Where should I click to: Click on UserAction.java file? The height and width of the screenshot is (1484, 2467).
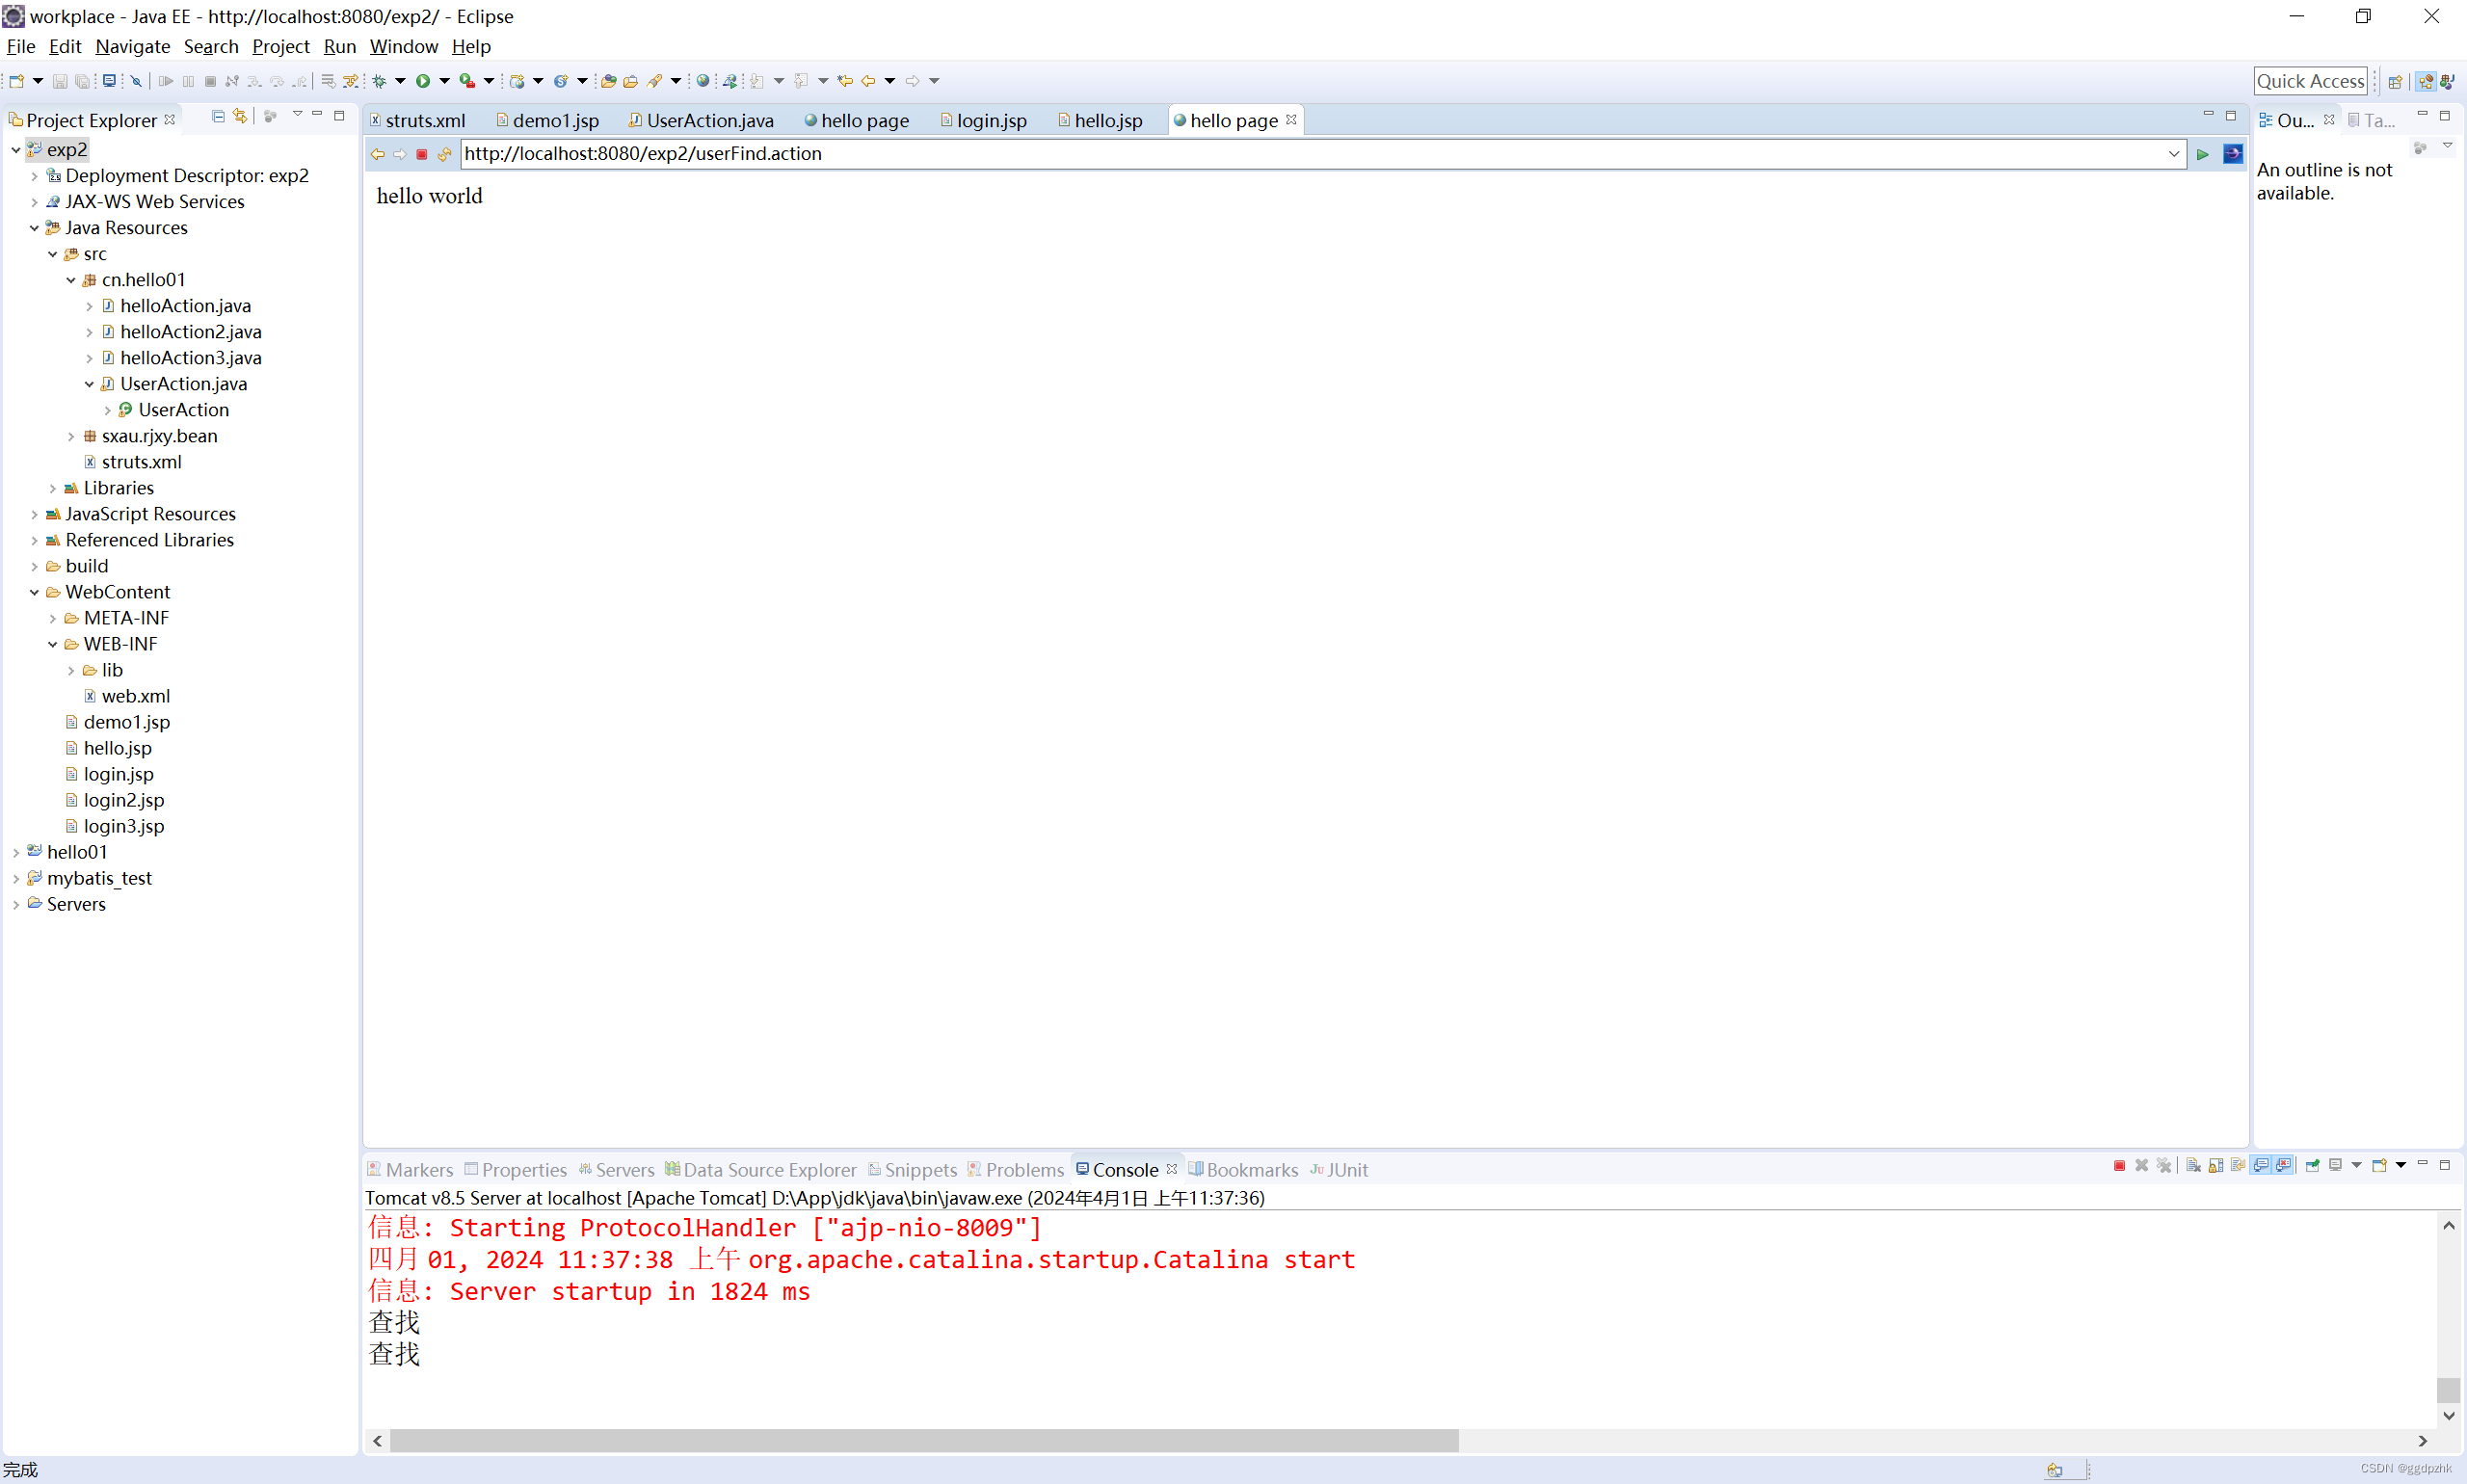pos(181,383)
